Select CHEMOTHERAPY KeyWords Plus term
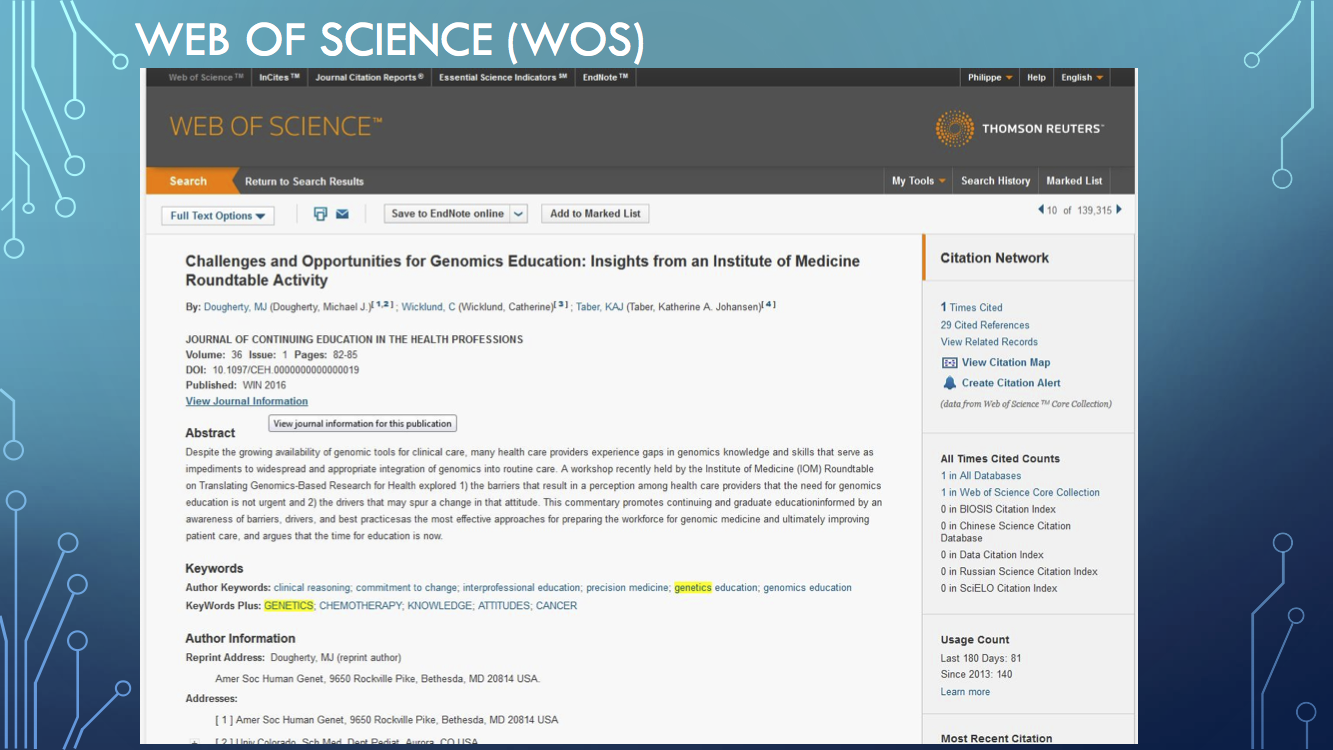This screenshot has width=1333, height=750. (360, 606)
